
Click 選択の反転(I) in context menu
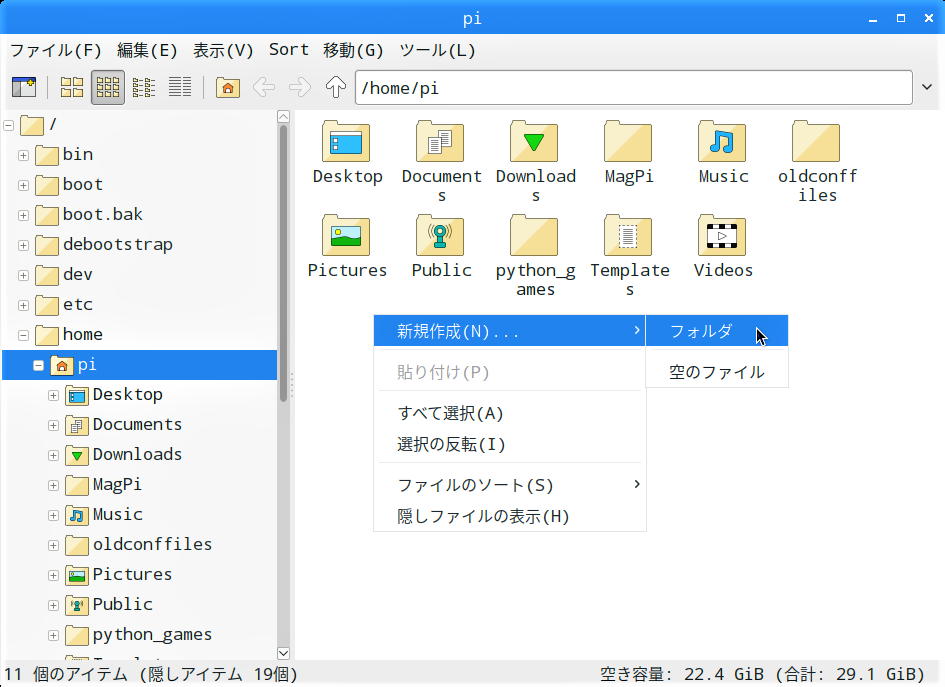pyautogui.click(x=509, y=445)
